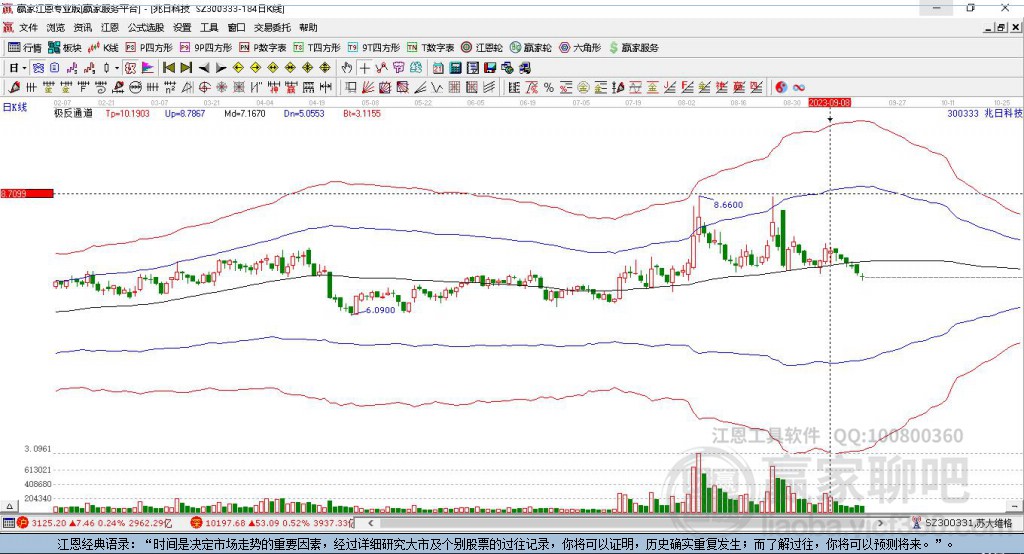Open the T数字表 tool

click(x=430, y=48)
